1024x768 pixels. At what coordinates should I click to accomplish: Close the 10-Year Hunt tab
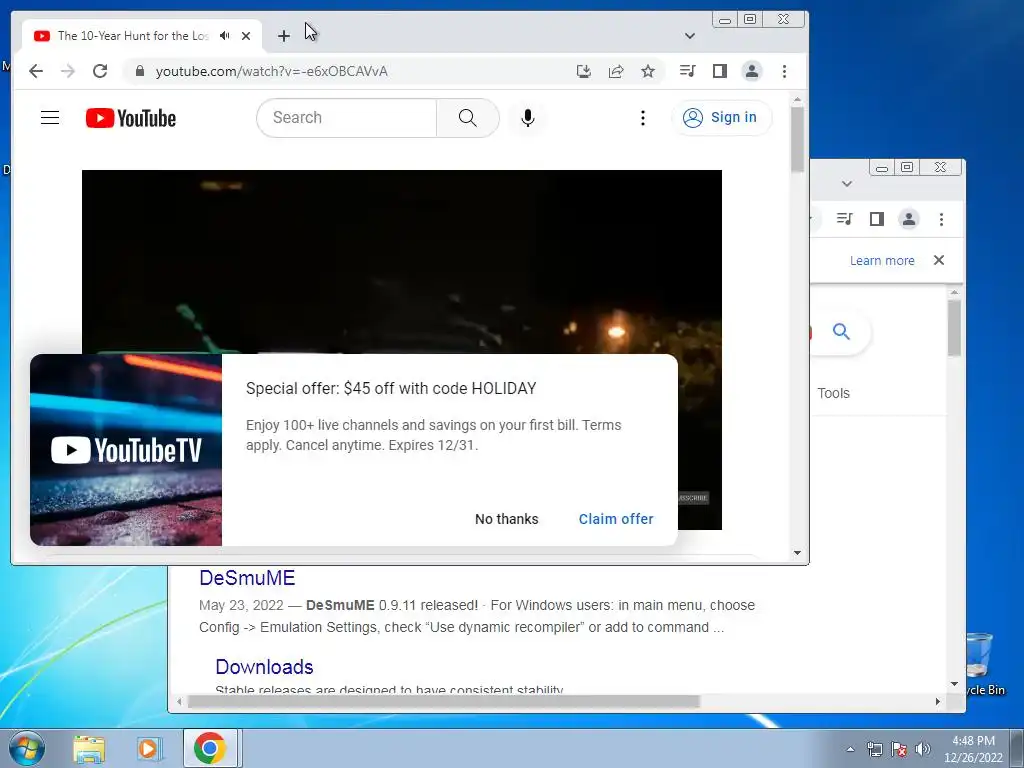coord(246,36)
